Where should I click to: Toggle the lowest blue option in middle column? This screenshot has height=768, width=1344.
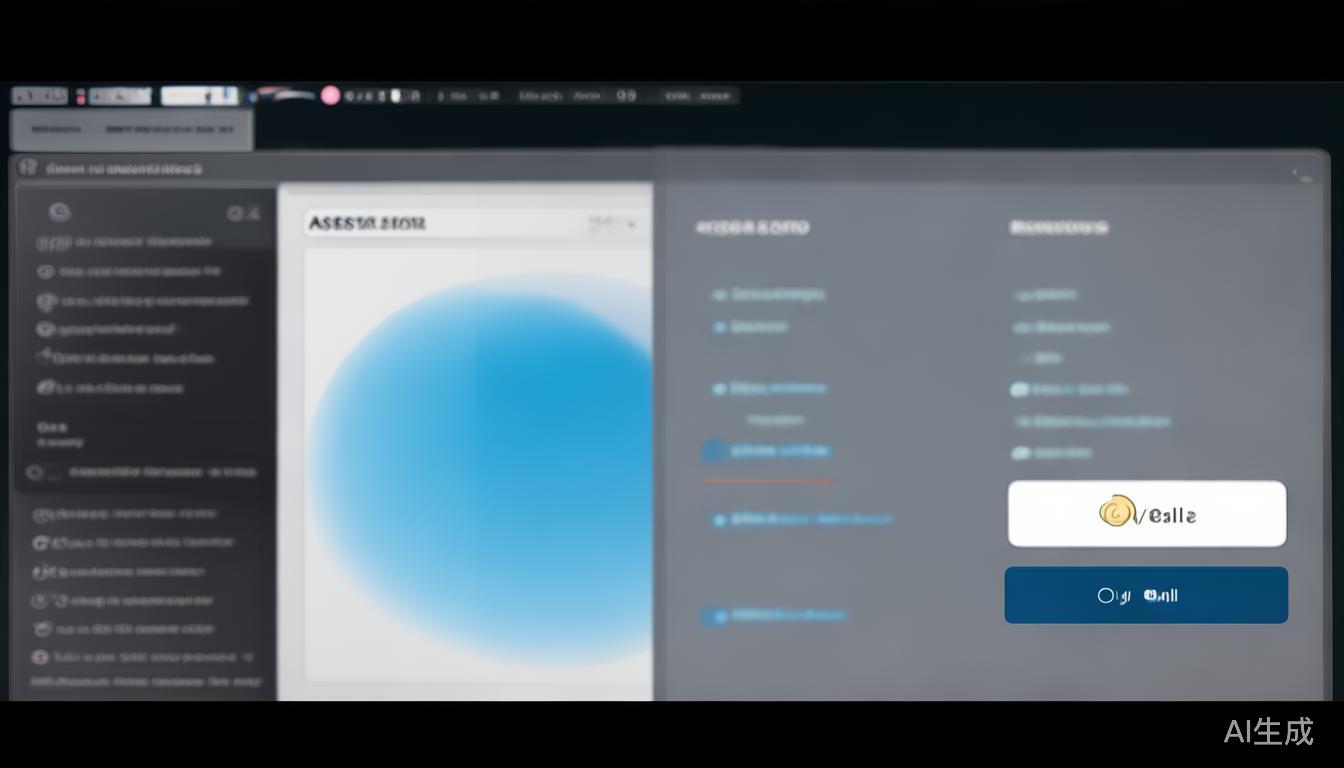coord(714,616)
